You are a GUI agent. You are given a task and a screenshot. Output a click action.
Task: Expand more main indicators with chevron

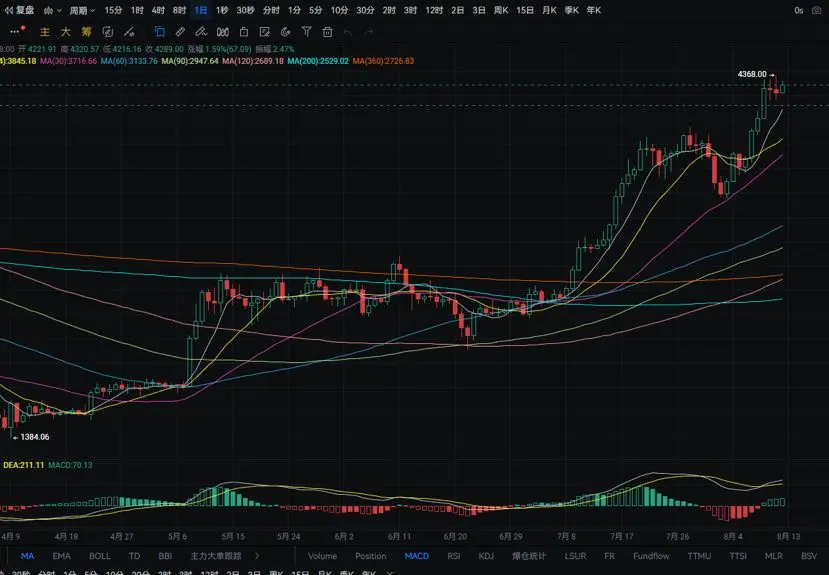tap(257, 556)
